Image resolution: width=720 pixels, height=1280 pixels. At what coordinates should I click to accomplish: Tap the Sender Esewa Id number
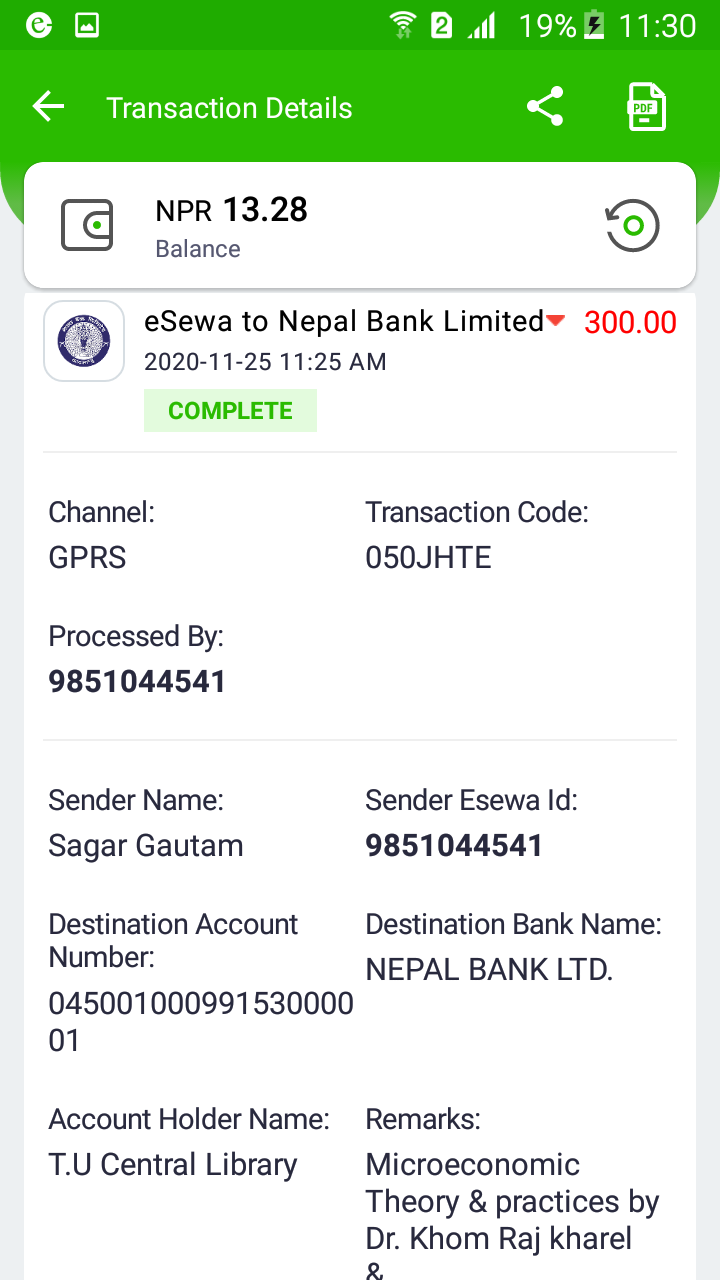point(454,846)
